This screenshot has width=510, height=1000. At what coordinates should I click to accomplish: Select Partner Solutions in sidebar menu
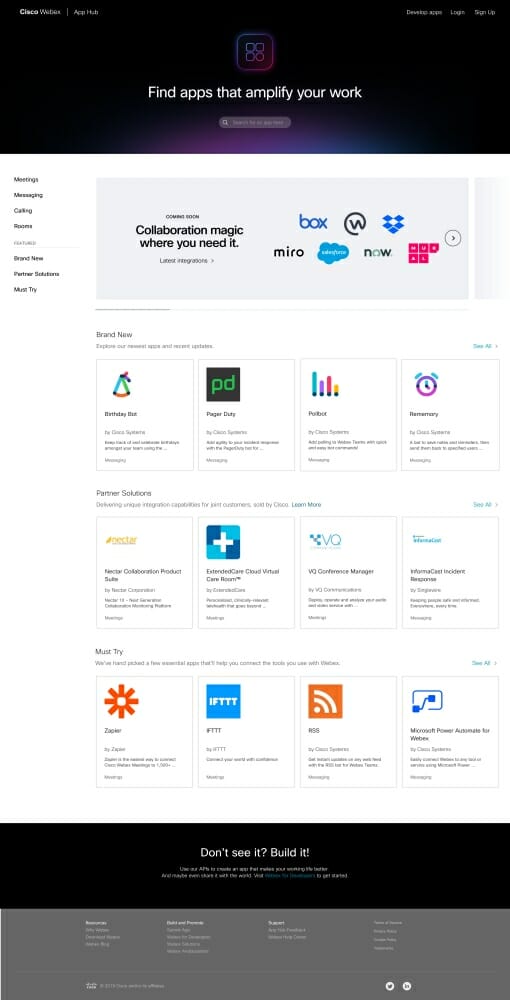36,274
